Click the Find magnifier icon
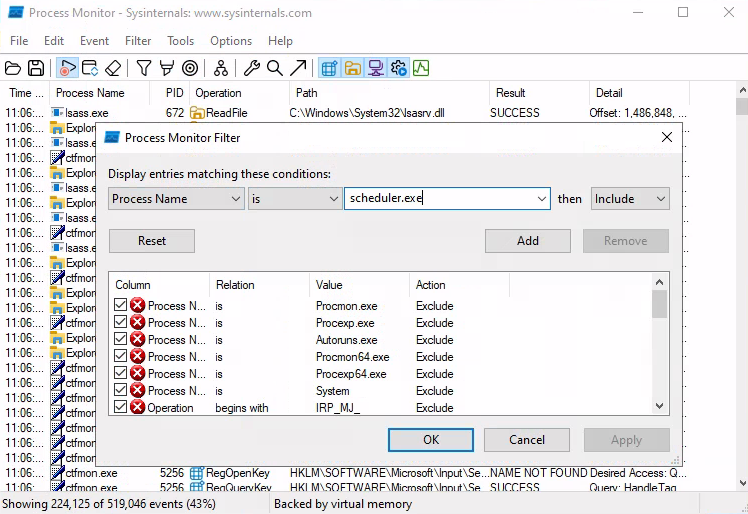Viewport: 748px width, 514px height. coord(274,68)
